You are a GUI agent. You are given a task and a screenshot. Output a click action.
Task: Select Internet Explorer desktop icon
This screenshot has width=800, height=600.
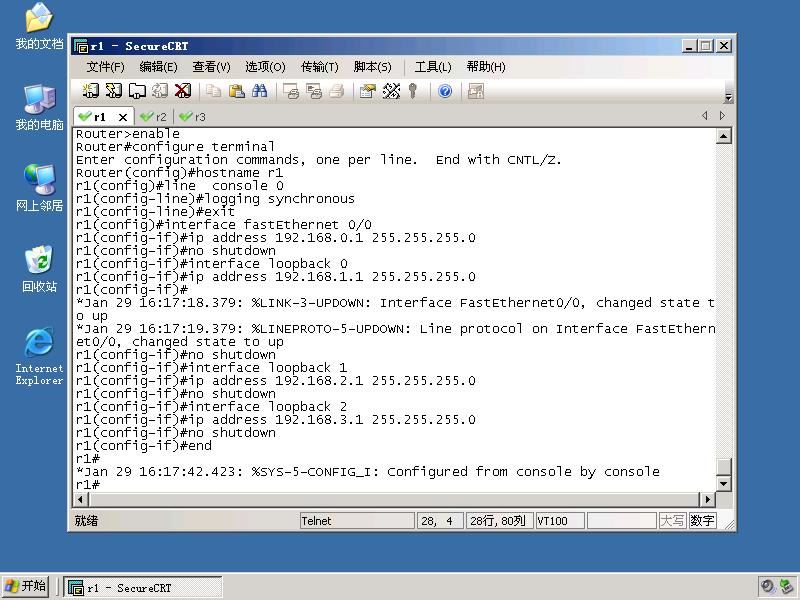click(x=39, y=356)
